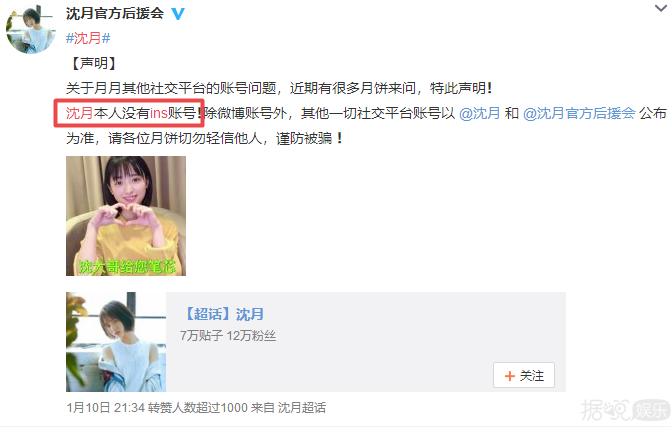Enlarge the heart-gesture photo in the post
Viewport: 671px width, 430px height.
point(126,216)
